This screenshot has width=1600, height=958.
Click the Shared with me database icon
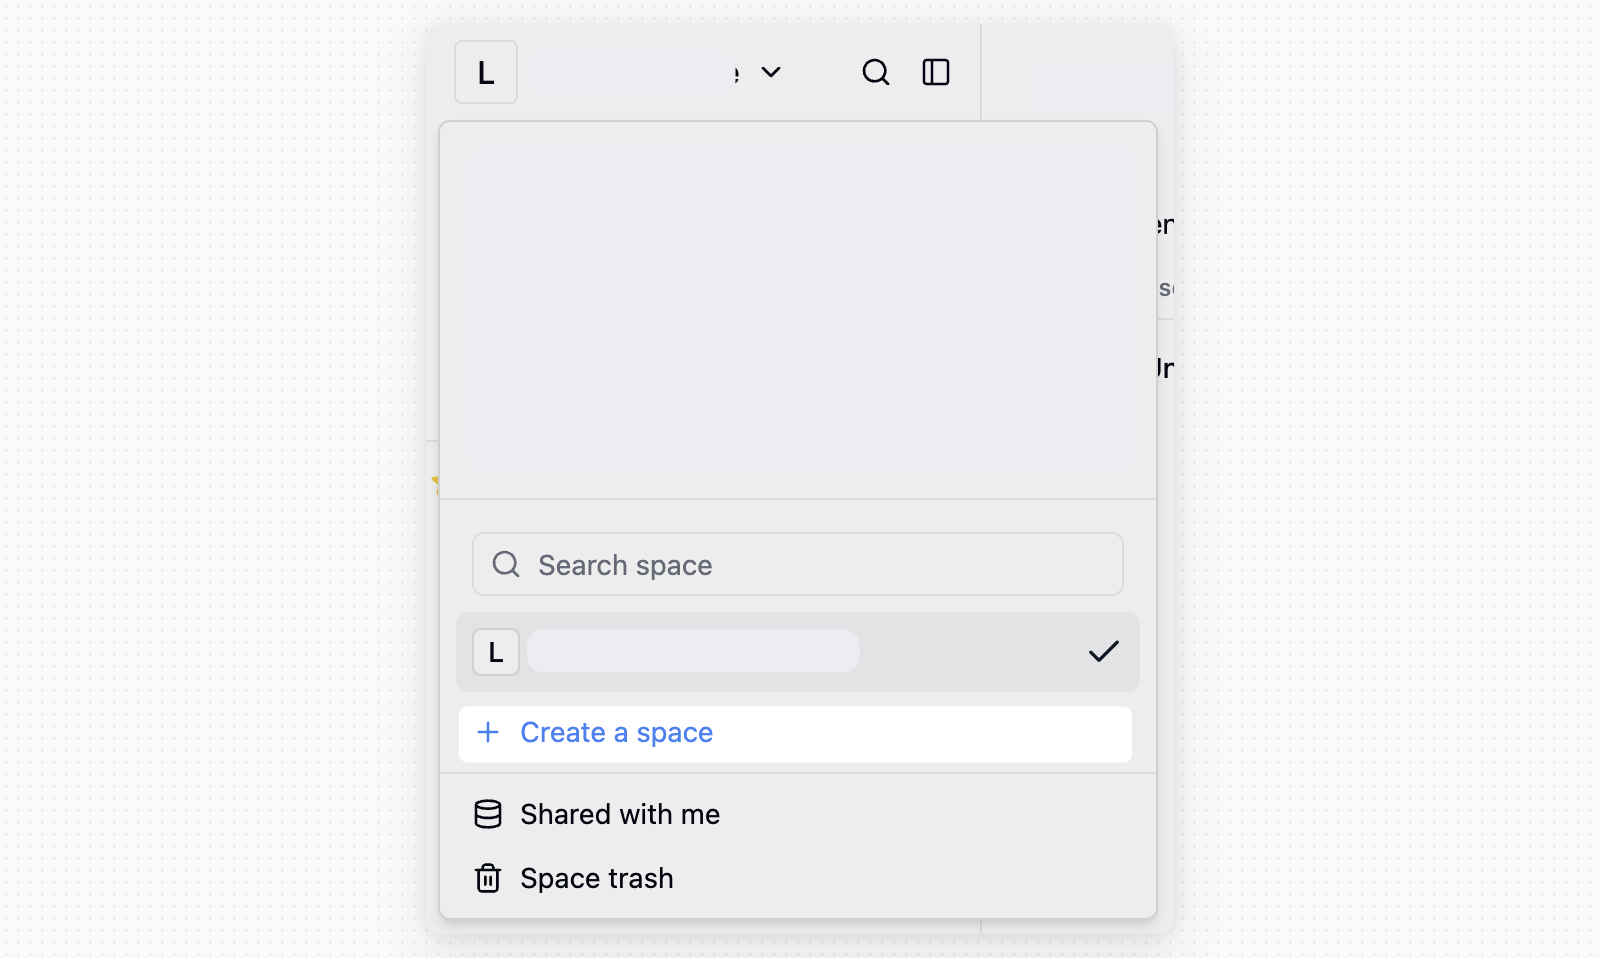tap(488, 814)
